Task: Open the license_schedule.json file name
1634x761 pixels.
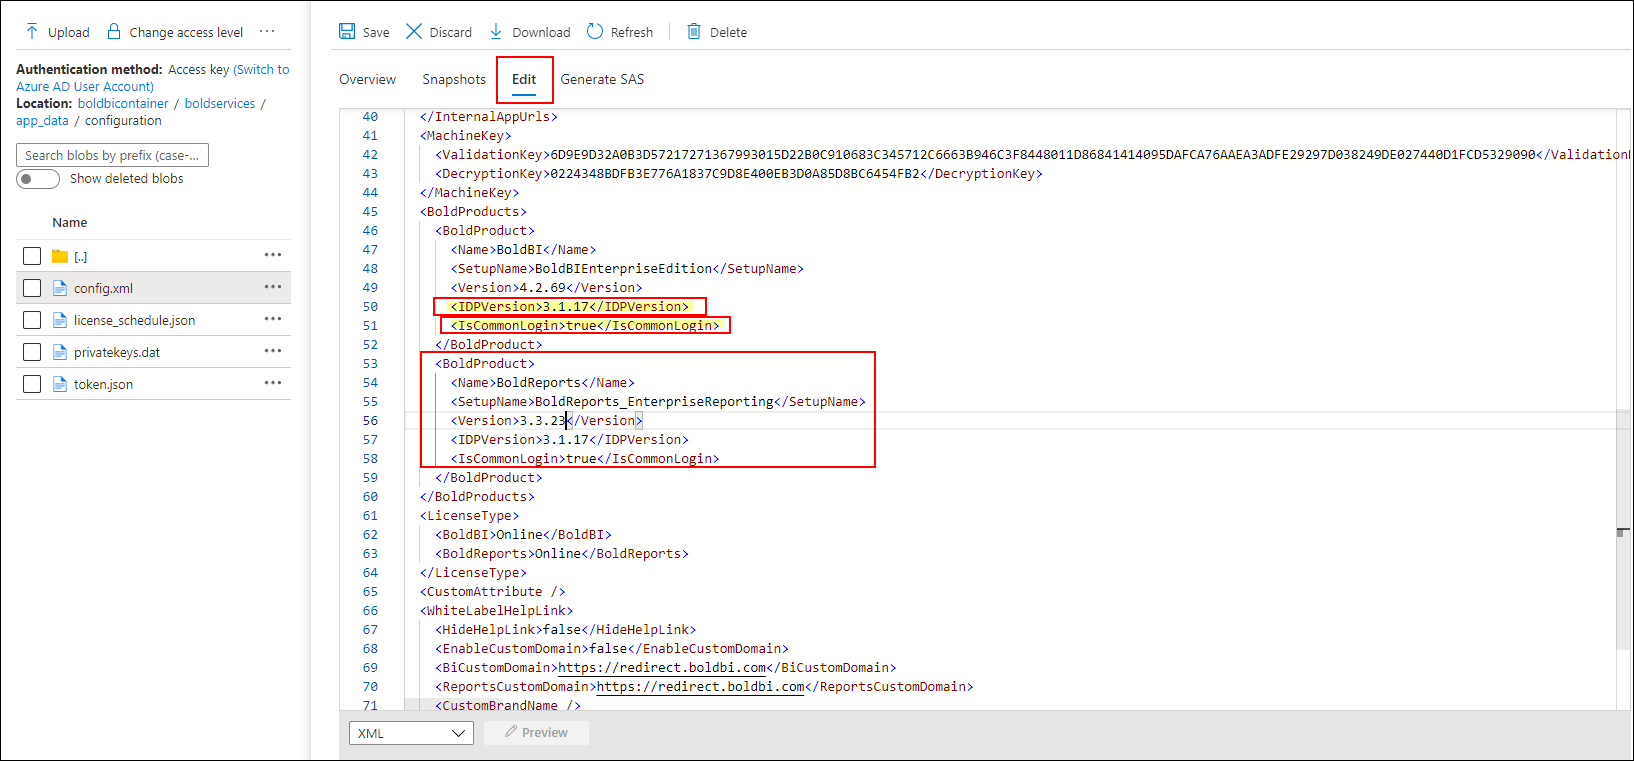Action: [134, 320]
